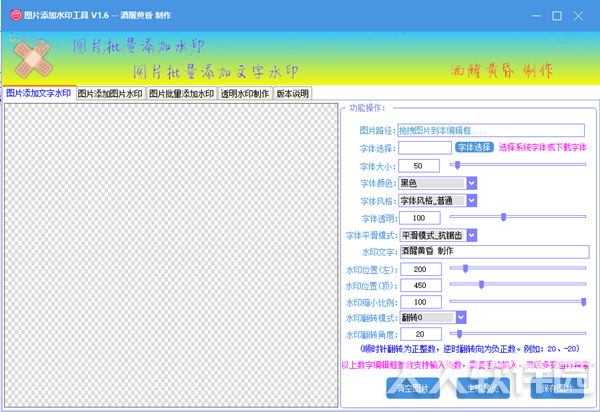This screenshot has width=600, height=412.
Task: Open the 字体平滑模式 dropdown
Action: pos(438,235)
